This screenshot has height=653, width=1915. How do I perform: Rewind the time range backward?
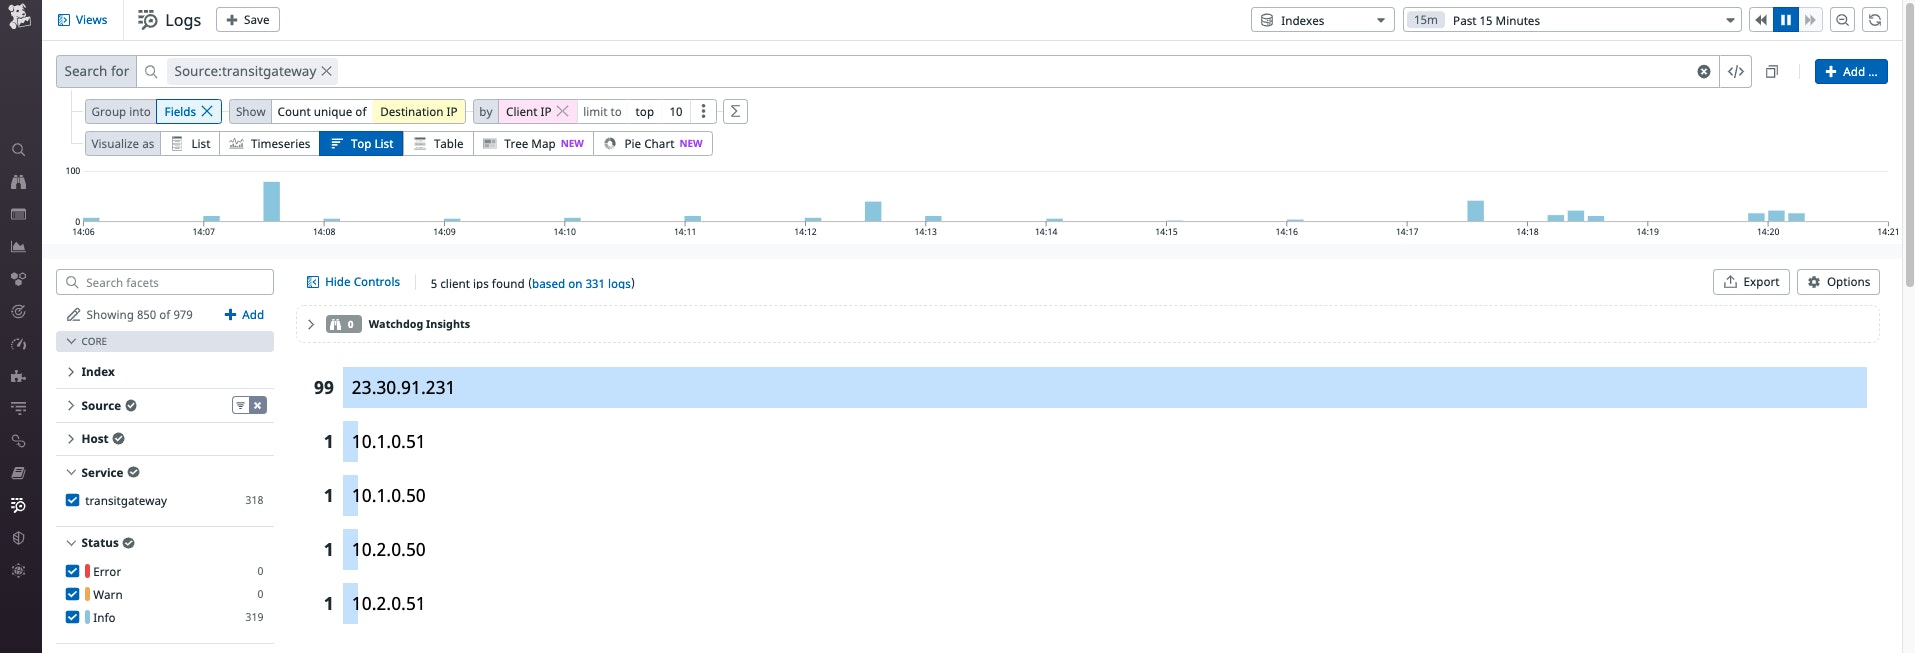pyautogui.click(x=1760, y=20)
